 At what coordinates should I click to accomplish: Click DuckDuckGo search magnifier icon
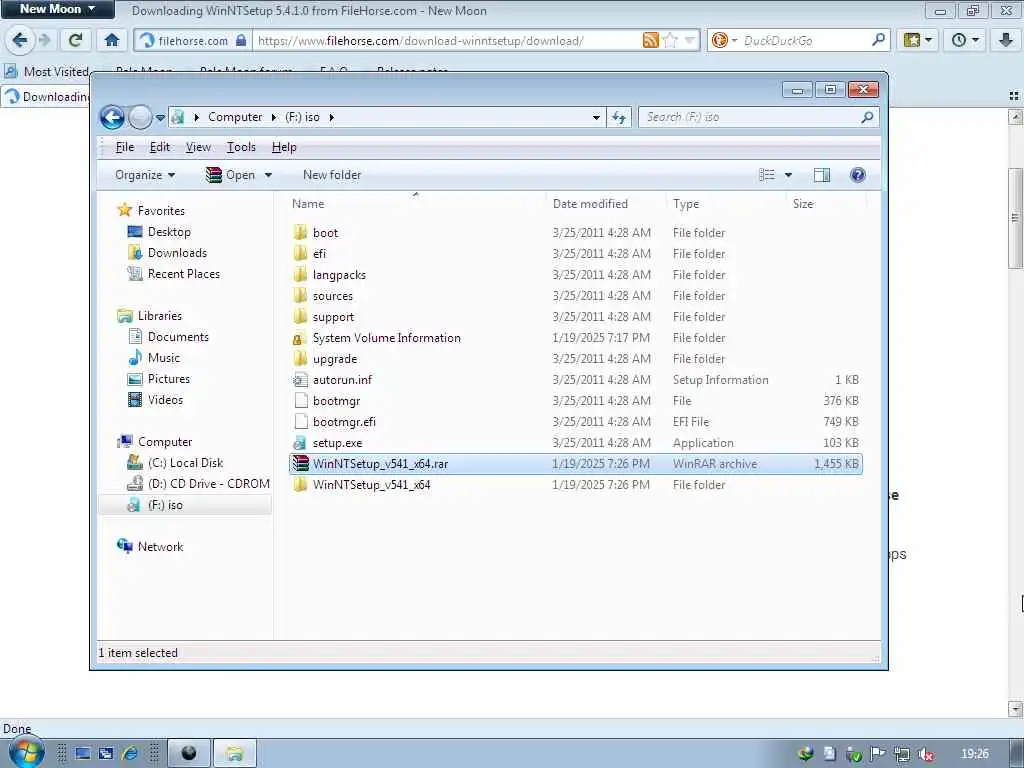click(878, 40)
